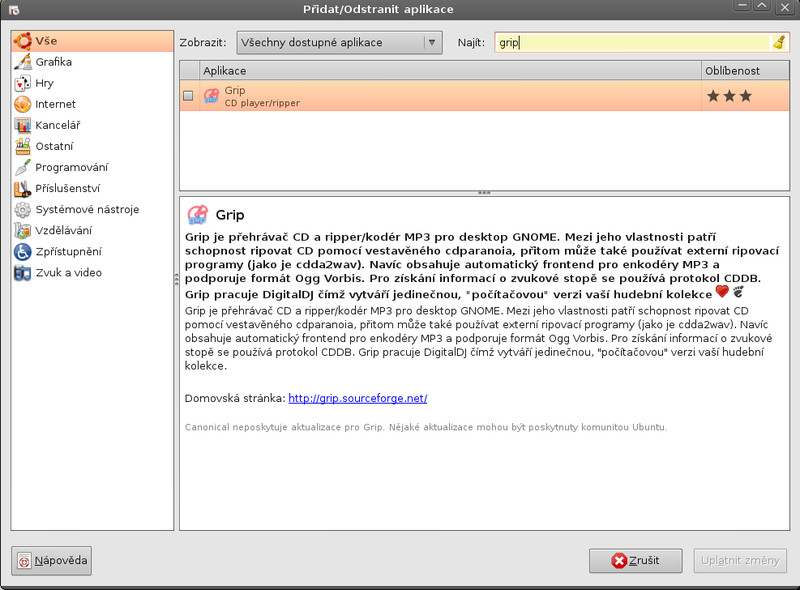Show the Kancelář category

(x=92, y=125)
